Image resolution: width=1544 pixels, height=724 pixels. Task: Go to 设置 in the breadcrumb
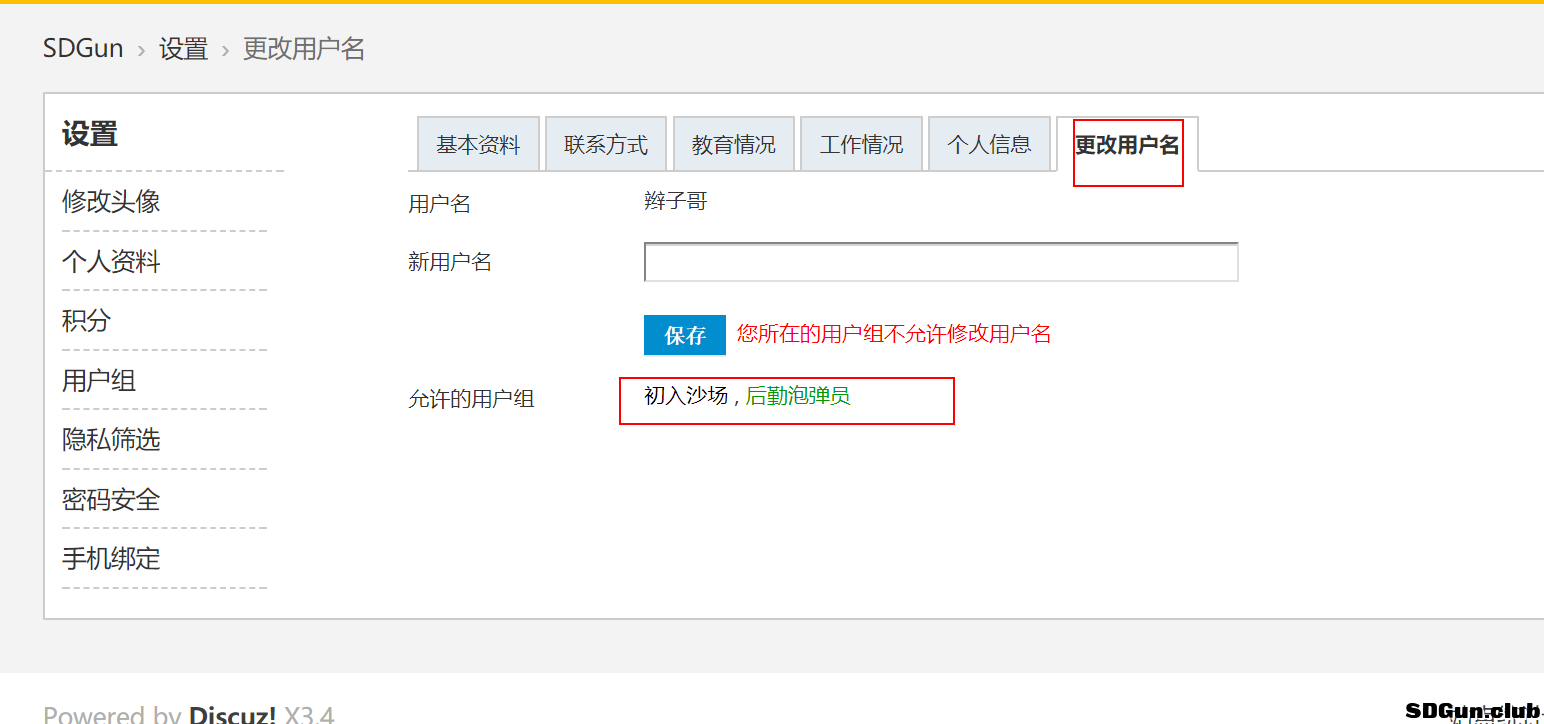click(x=184, y=48)
